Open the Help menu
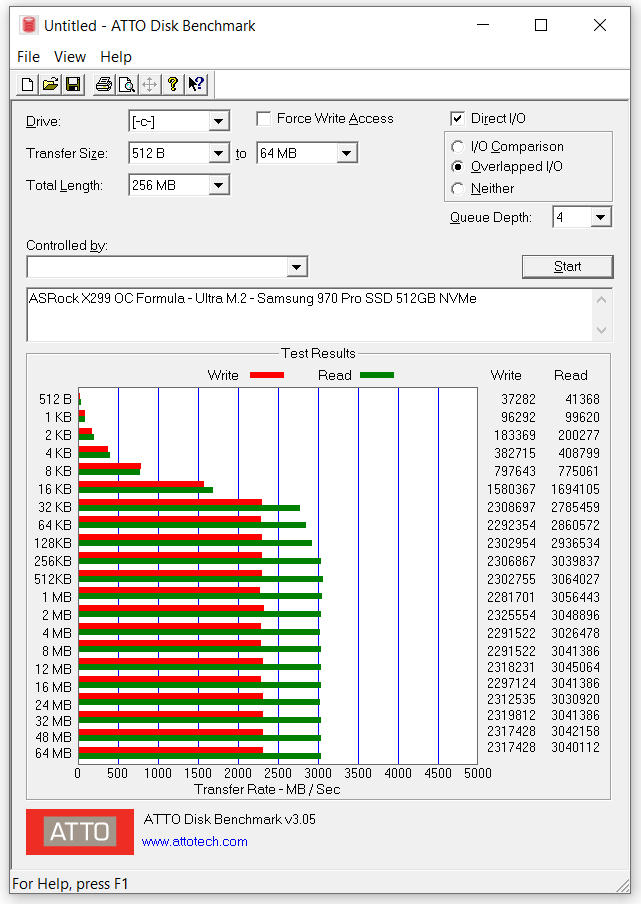Image resolution: width=641 pixels, height=904 pixels. coord(116,57)
